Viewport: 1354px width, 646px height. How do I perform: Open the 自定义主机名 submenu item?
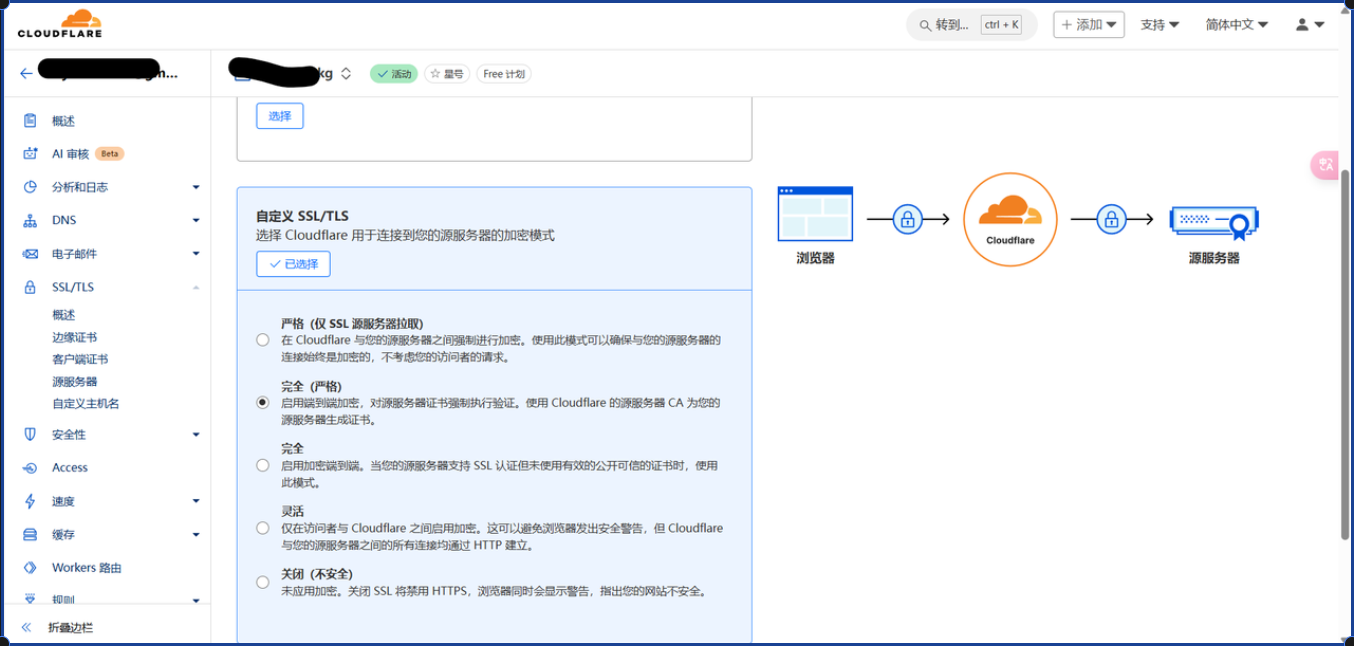[x=86, y=404]
